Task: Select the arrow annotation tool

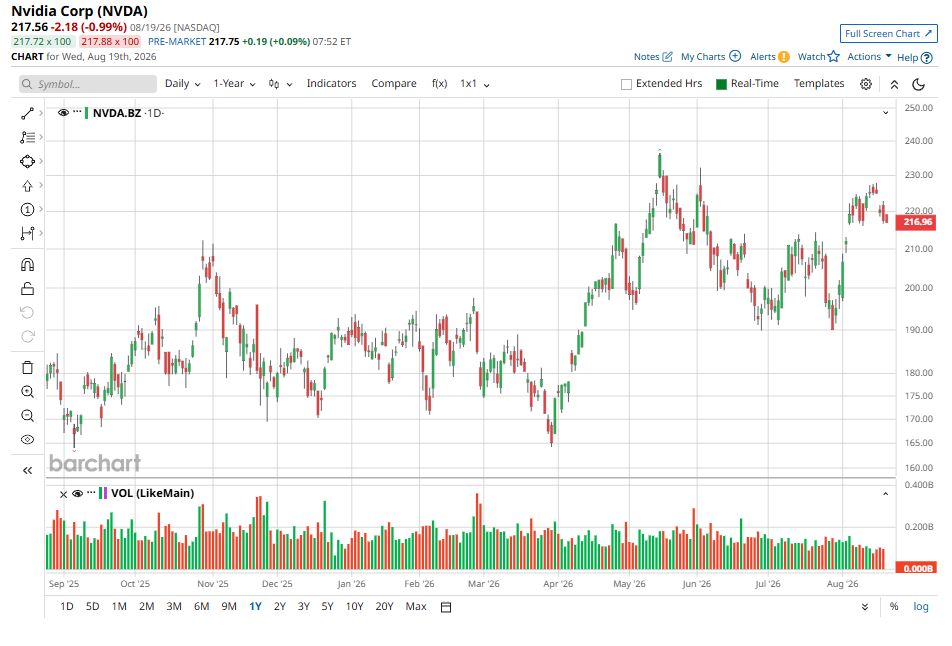Action: pos(27,186)
